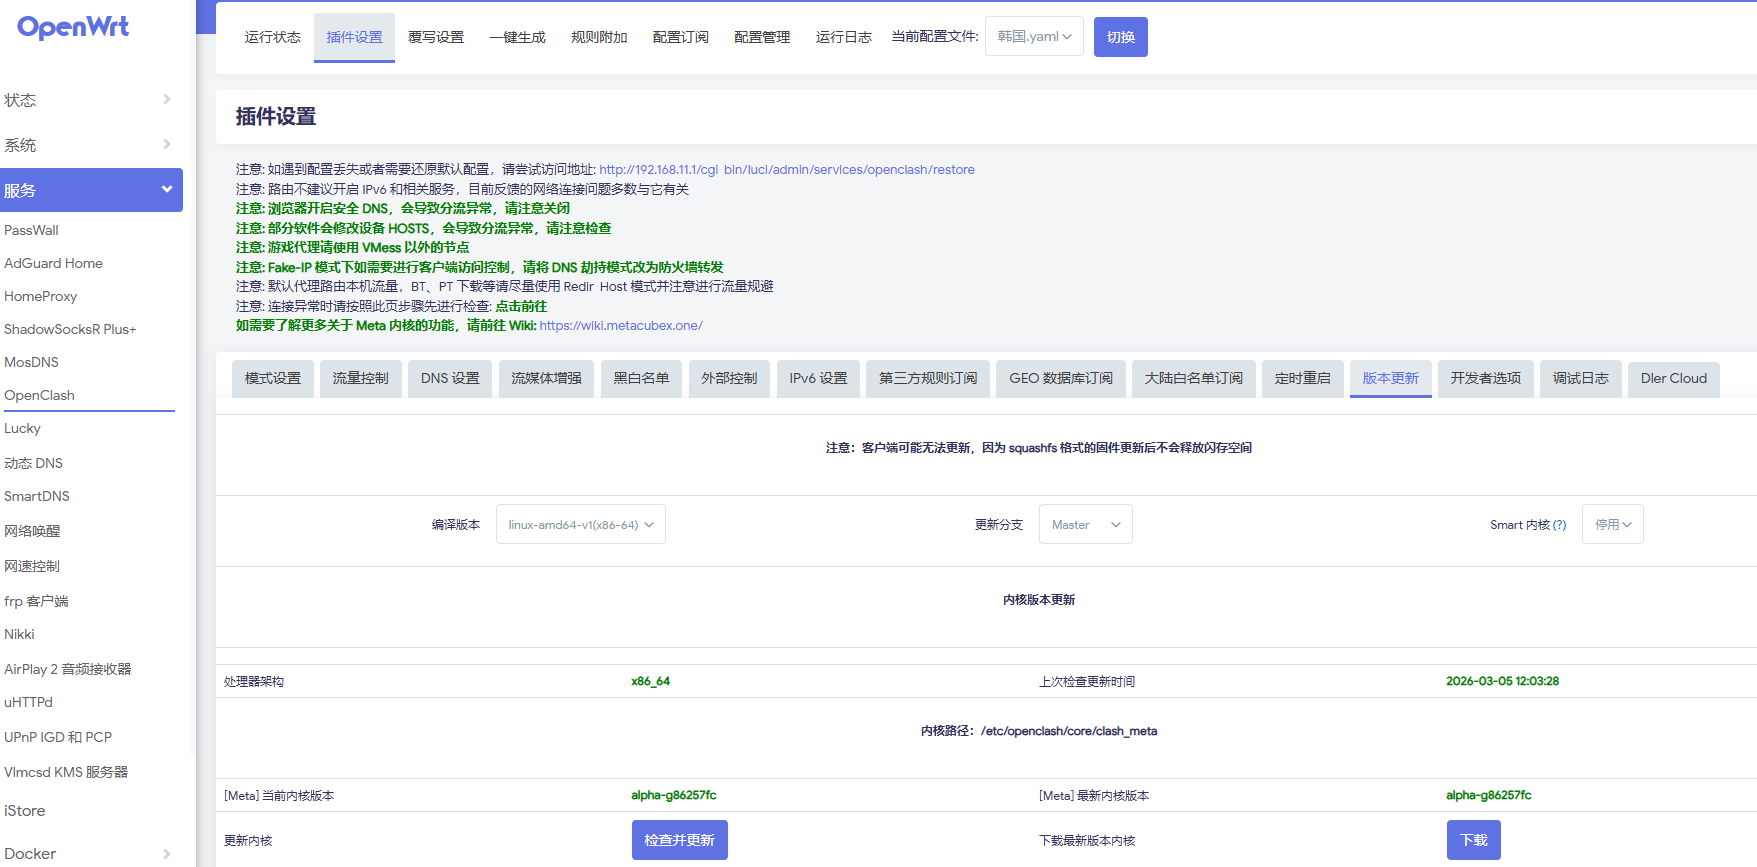1757x867 pixels.
Task: Open the DNS 设置 sub-tab
Action: point(450,379)
